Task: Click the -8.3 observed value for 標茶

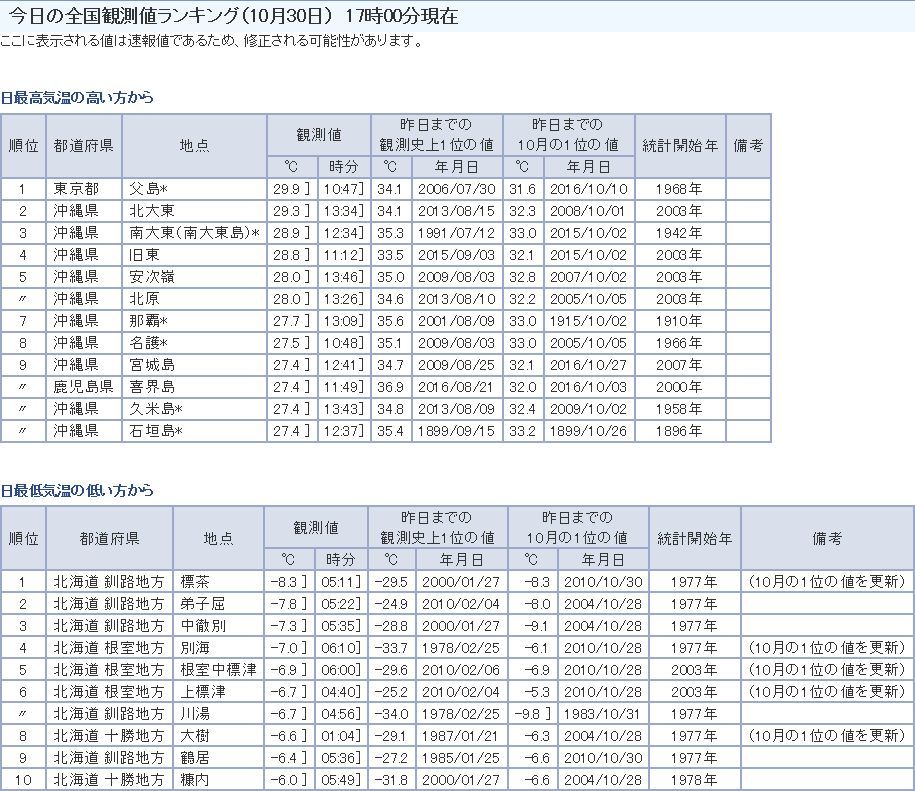Action: [x=284, y=581]
